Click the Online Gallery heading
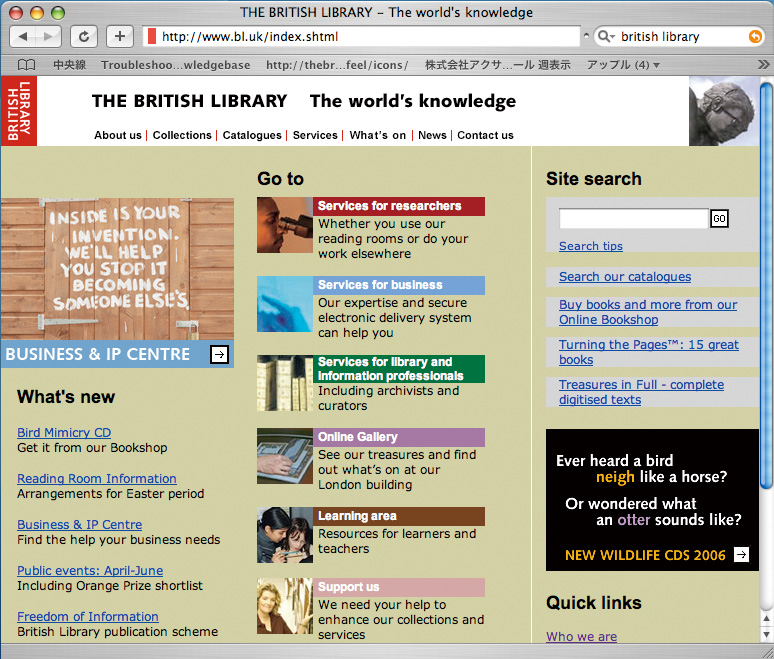 399,437
